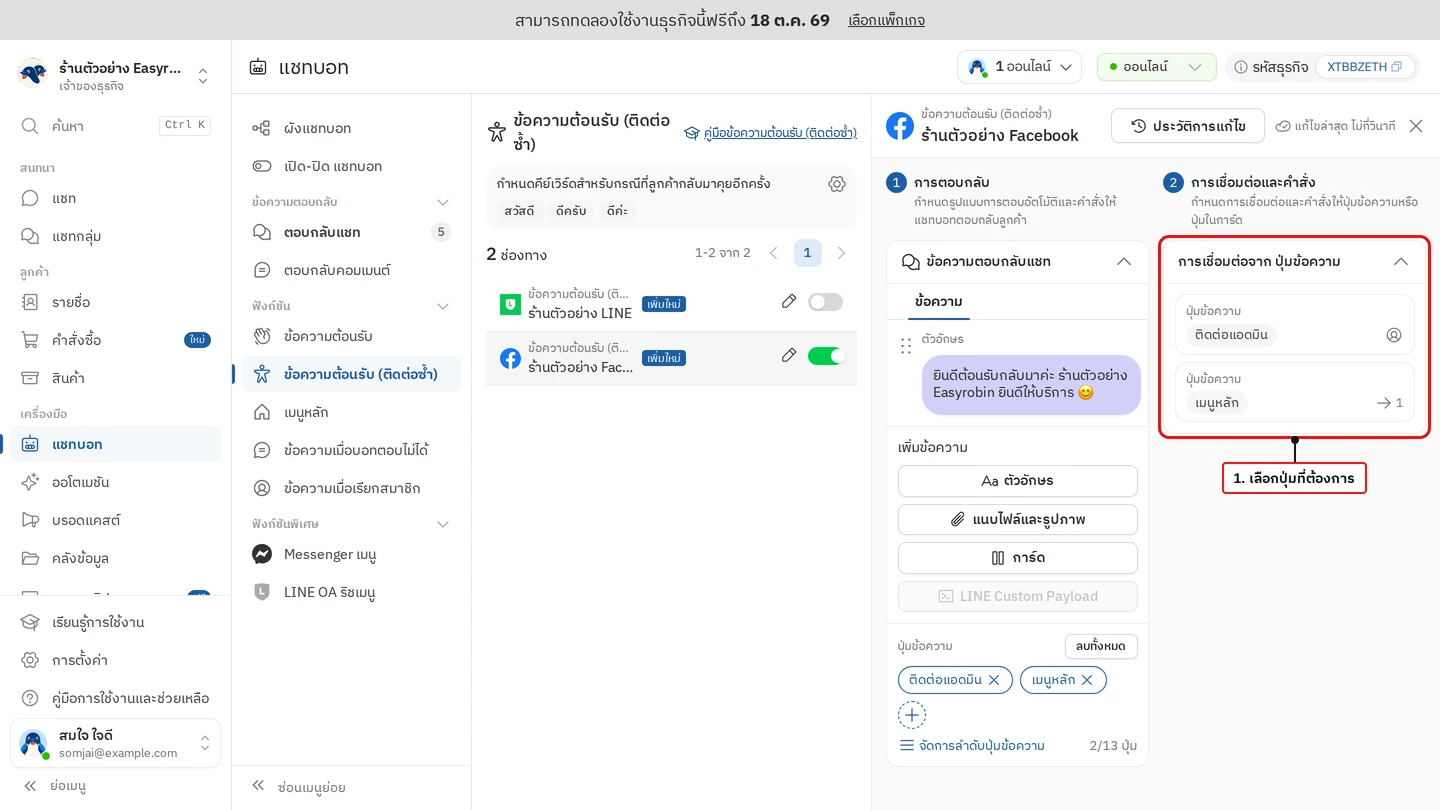Disable the ร้านตัวอย่าง Facebook channel toggle
This screenshot has width=1440, height=810.
825,356
